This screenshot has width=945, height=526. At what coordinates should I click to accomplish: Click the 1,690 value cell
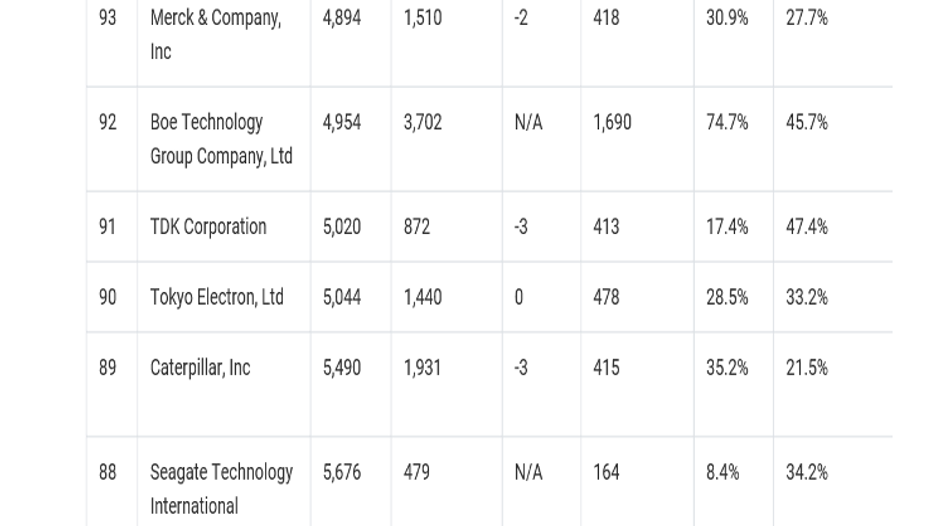(612, 122)
